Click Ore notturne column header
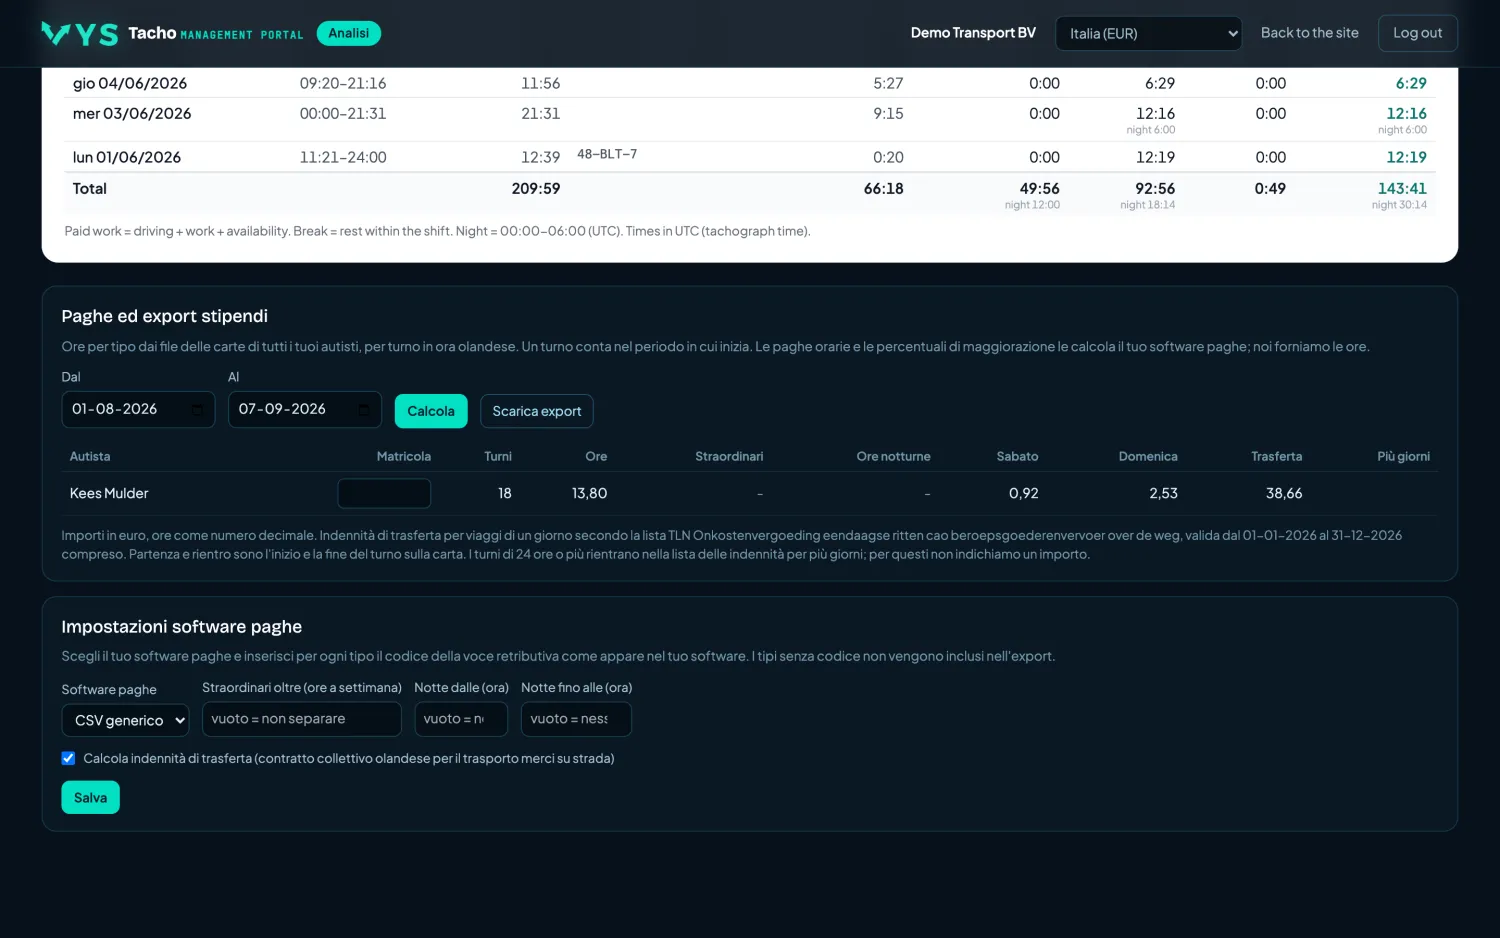The width and height of the screenshot is (1500, 938). pos(893,456)
